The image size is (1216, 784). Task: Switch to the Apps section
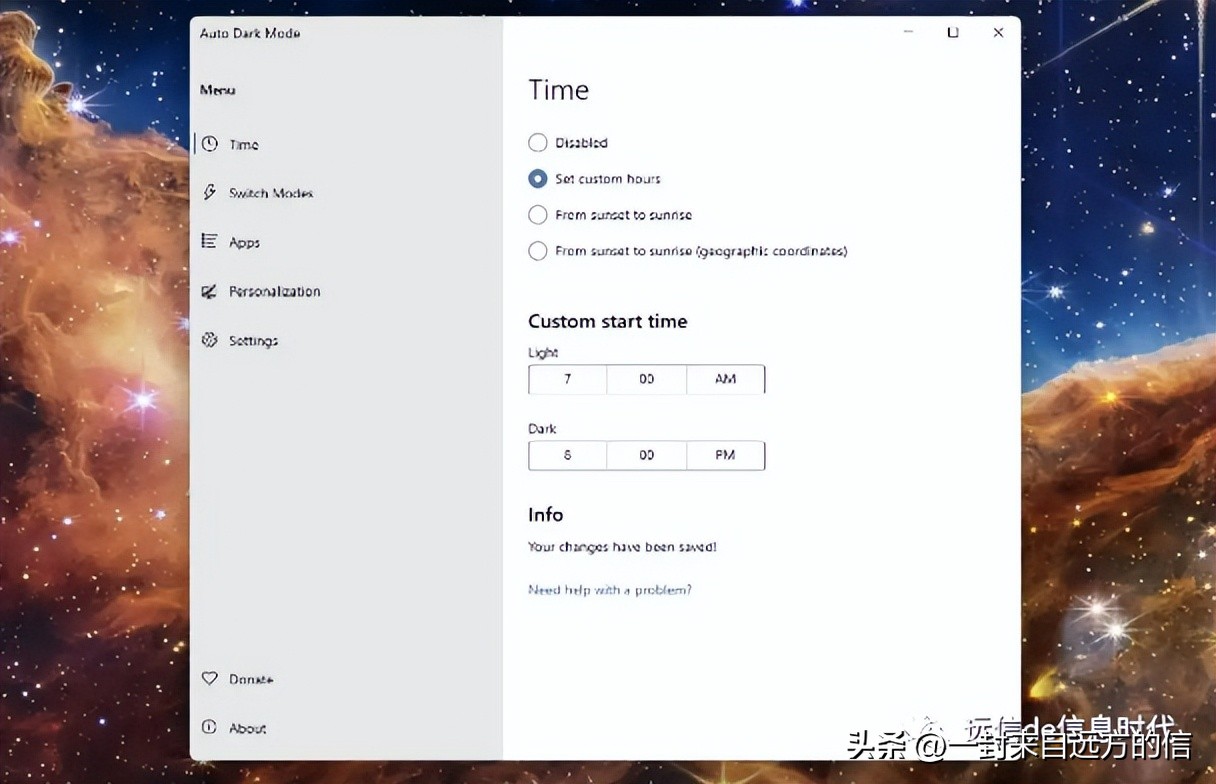pos(245,242)
